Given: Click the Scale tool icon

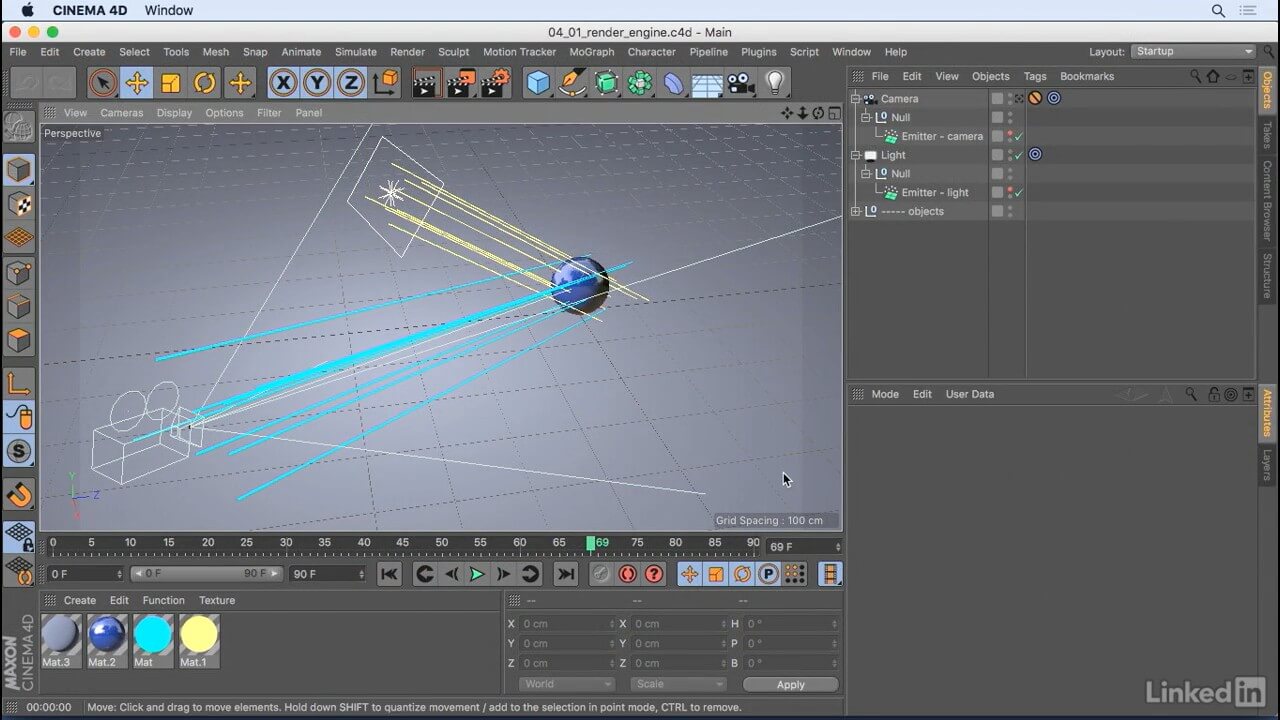Looking at the screenshot, I should [171, 83].
